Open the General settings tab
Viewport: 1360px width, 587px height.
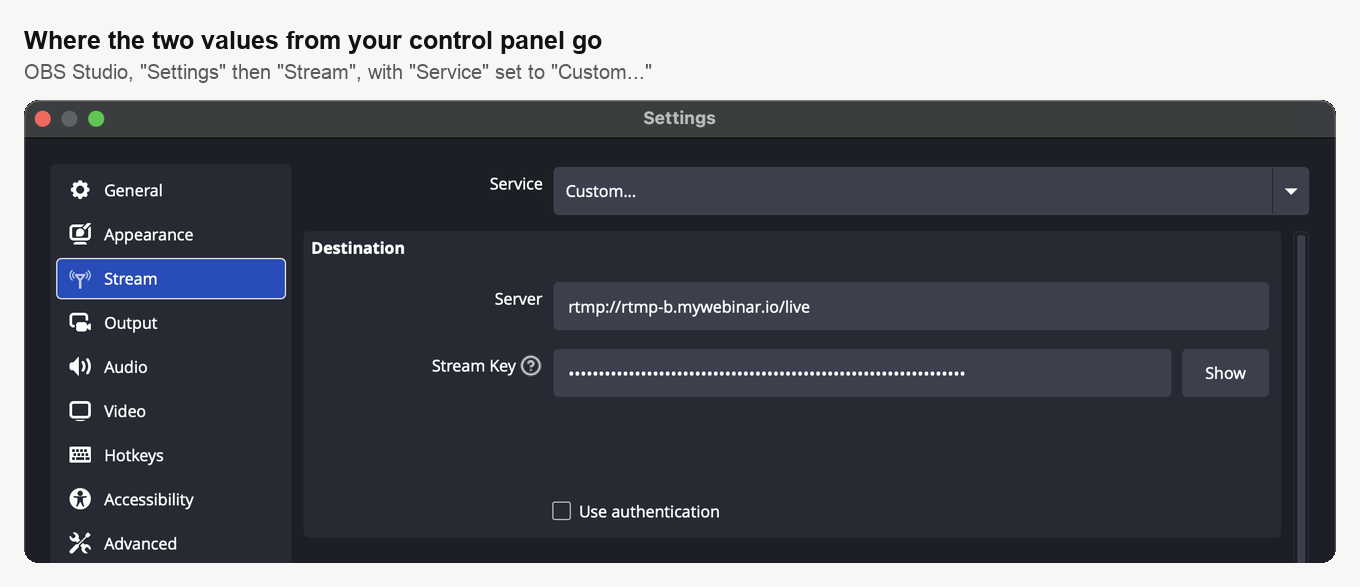[x=171, y=190]
